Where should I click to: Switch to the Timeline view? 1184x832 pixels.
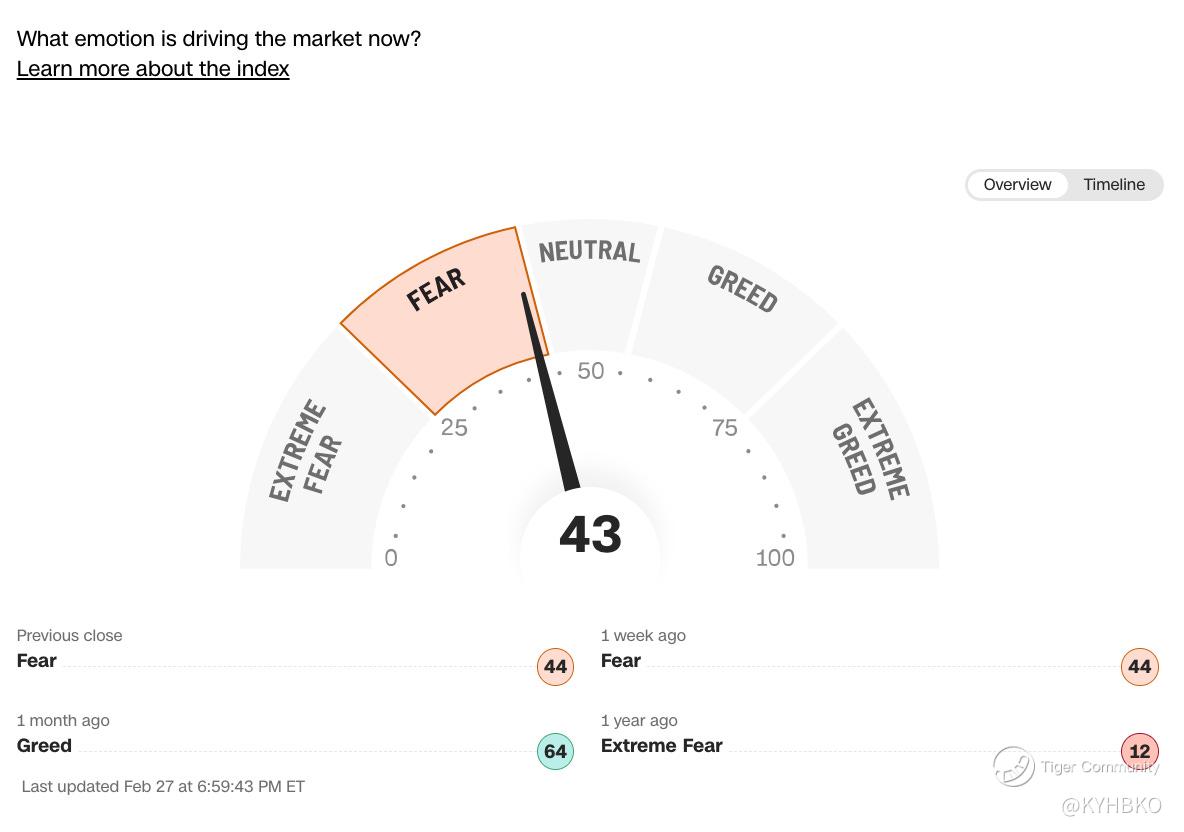(1114, 185)
